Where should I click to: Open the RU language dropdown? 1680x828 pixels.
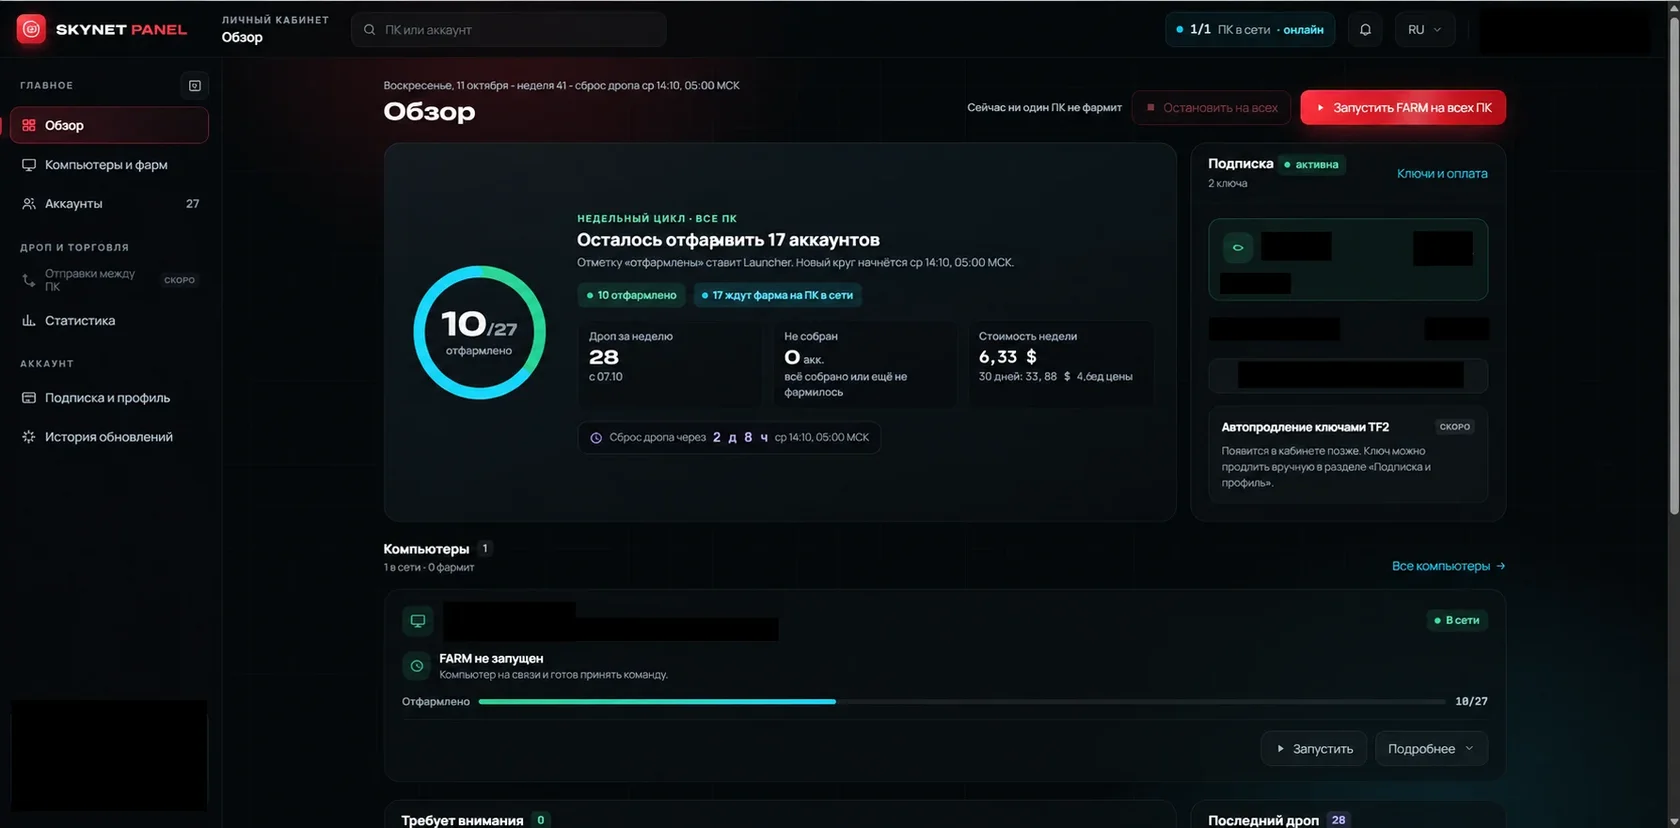pyautogui.click(x=1424, y=30)
